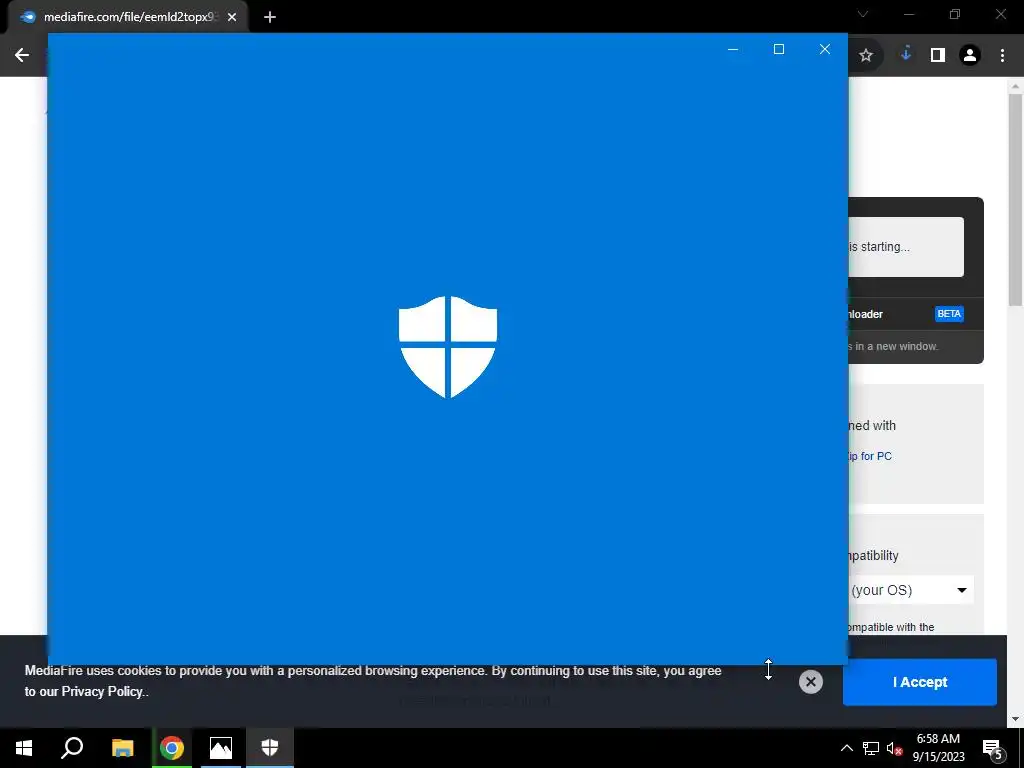The image size is (1024, 768).
Task: Close the mediafire.com tab
Action: click(x=232, y=17)
